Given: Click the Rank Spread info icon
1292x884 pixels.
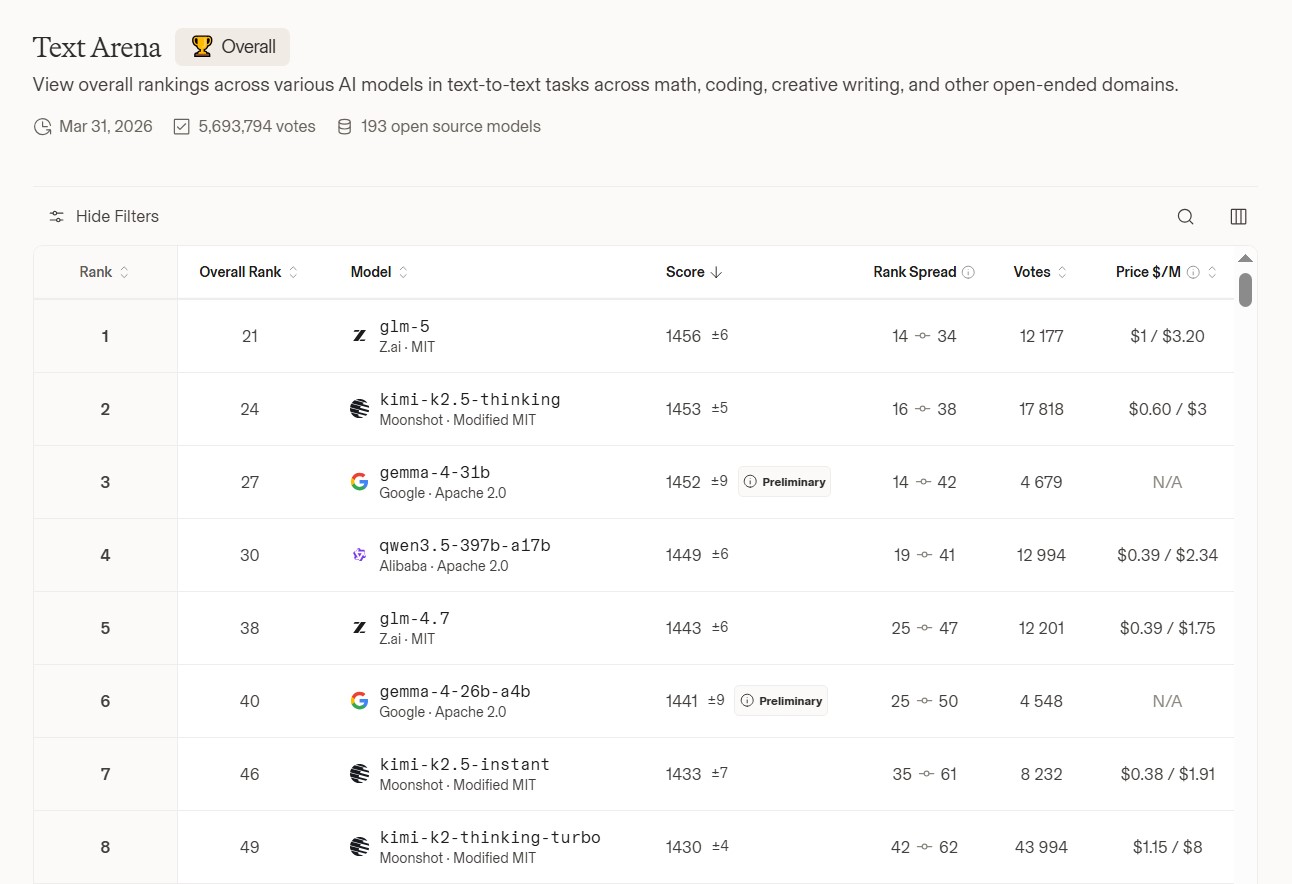Looking at the screenshot, I should (x=968, y=272).
